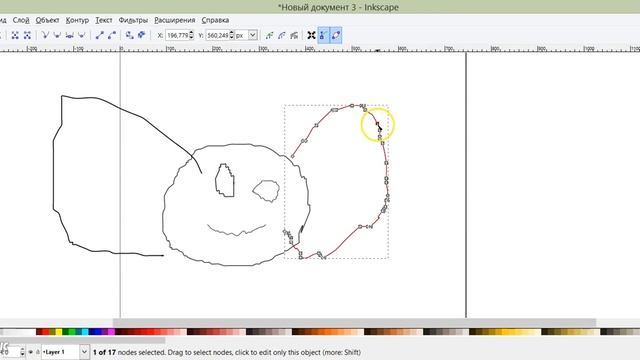The image size is (640, 360).
Task: Open the Фильтры menu
Action: point(133,20)
